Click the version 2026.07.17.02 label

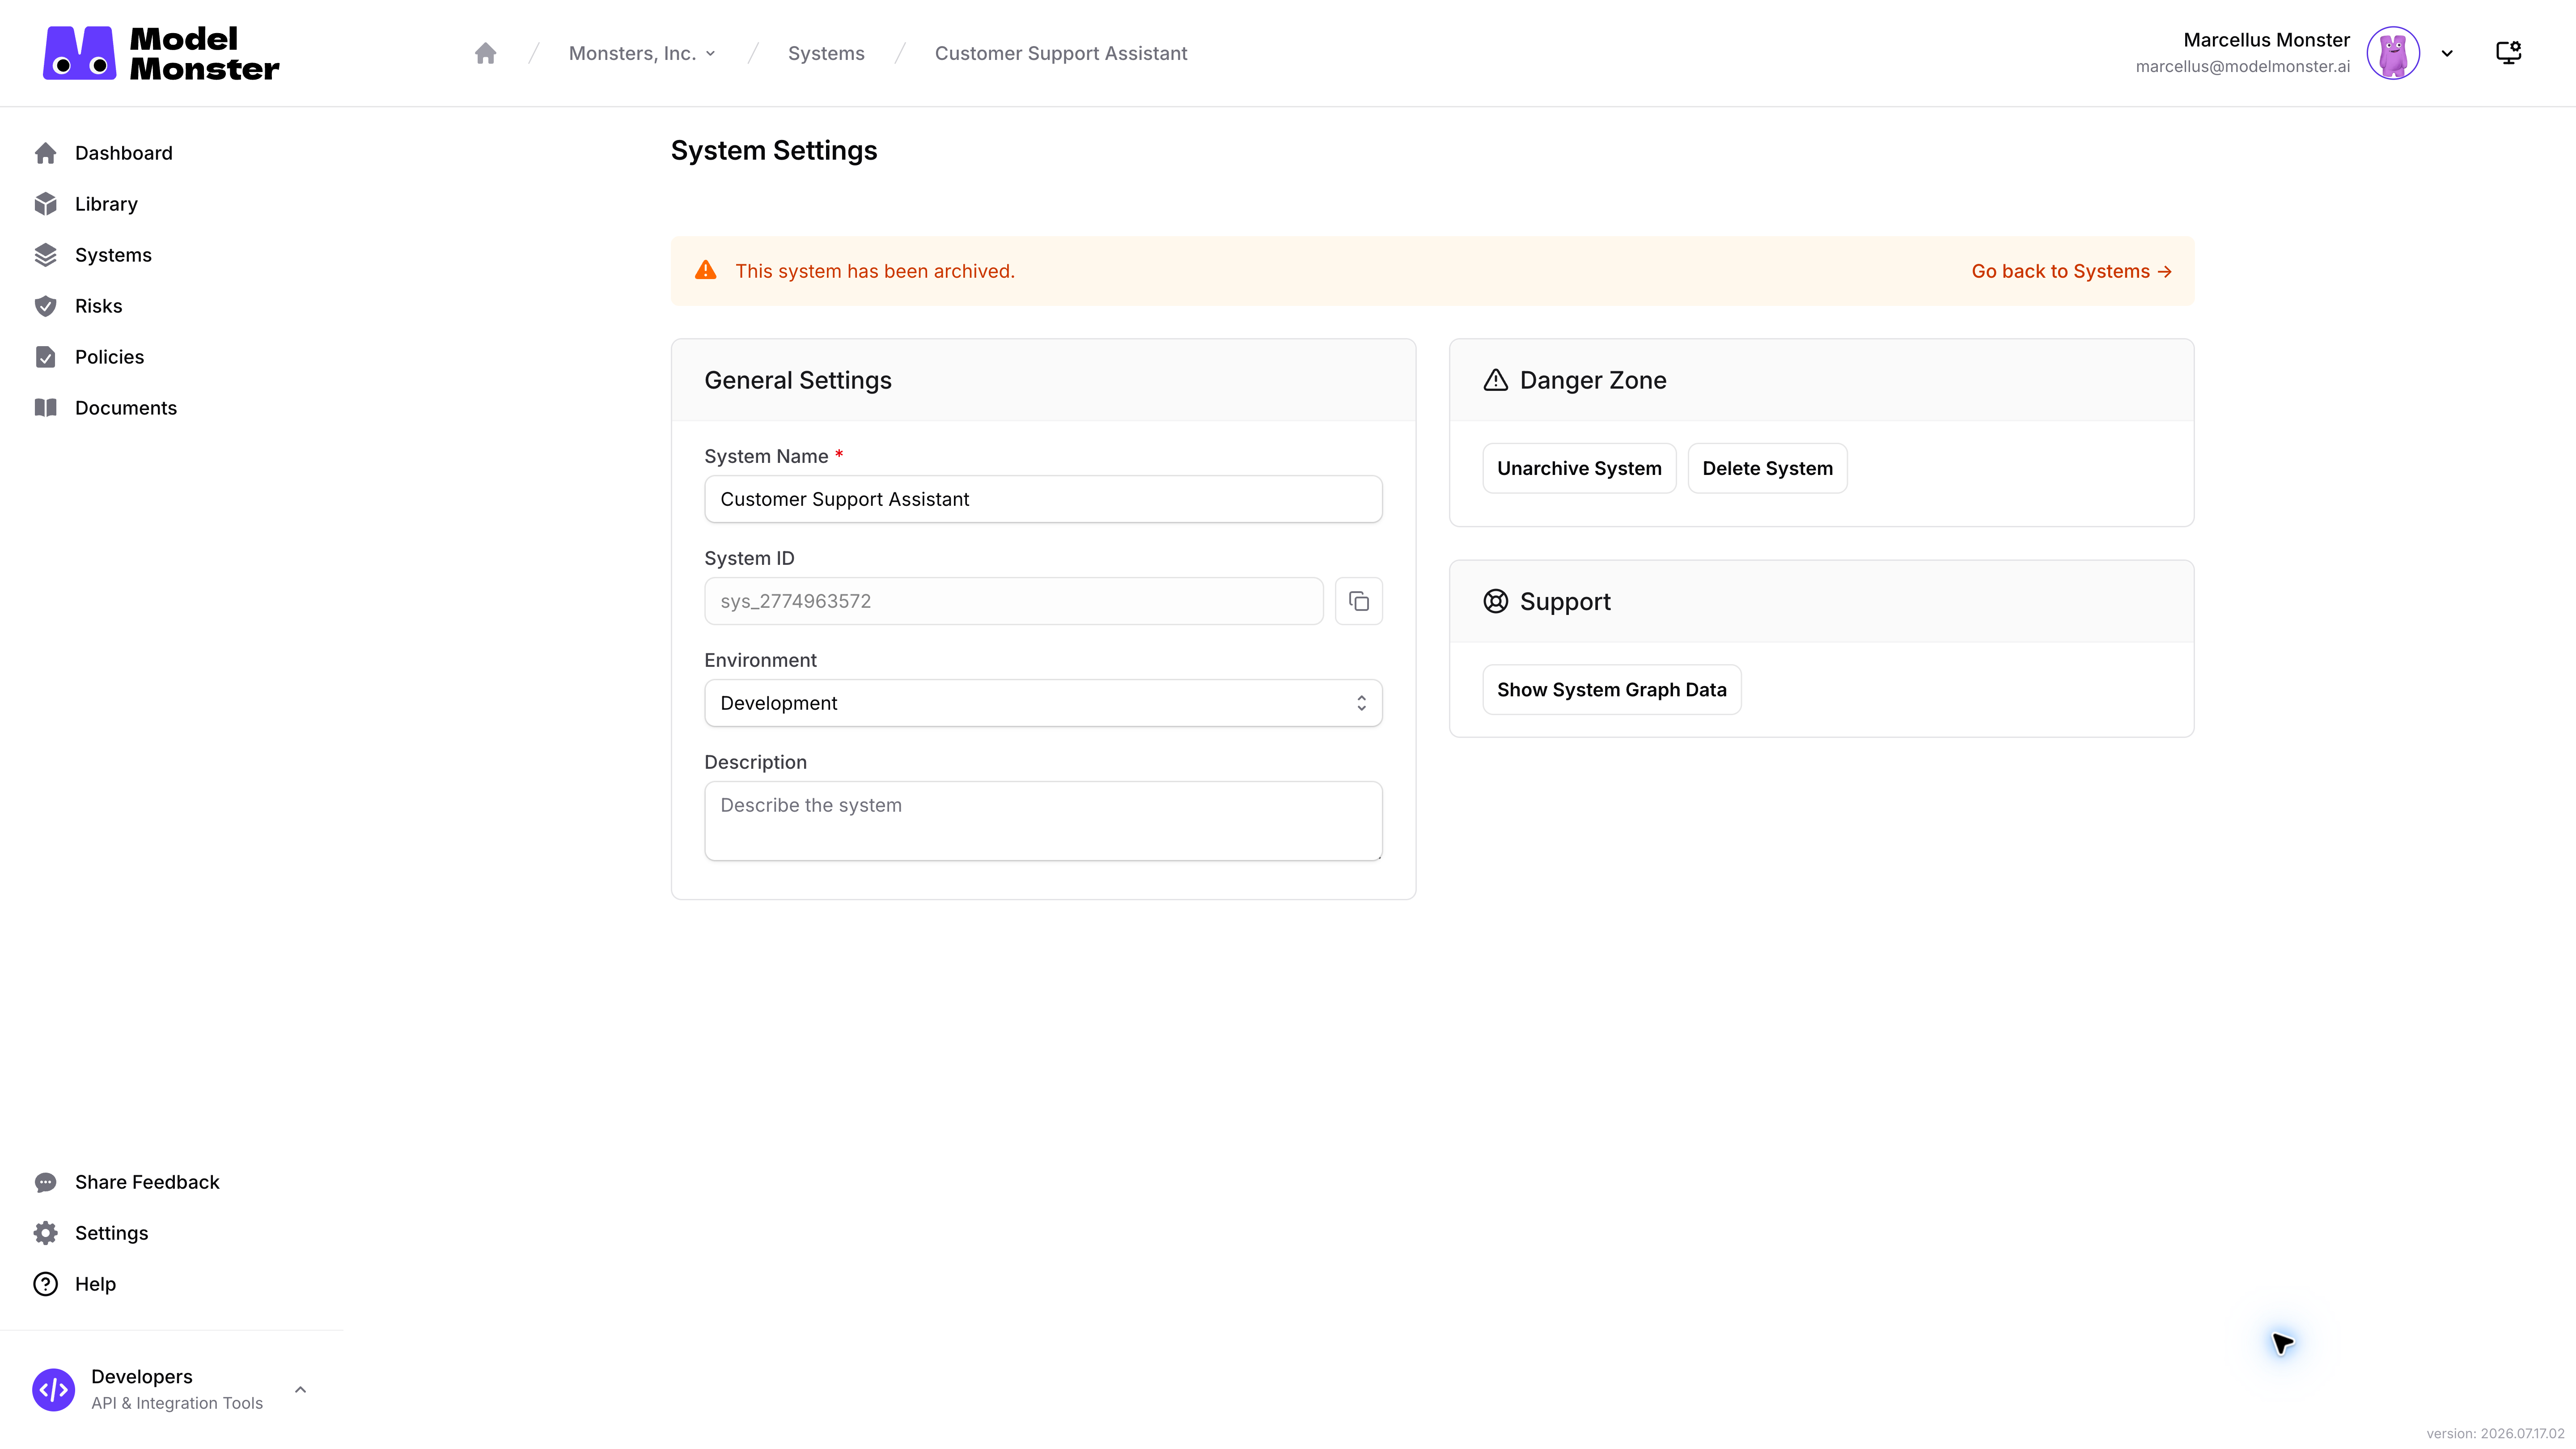[x=2495, y=1433]
